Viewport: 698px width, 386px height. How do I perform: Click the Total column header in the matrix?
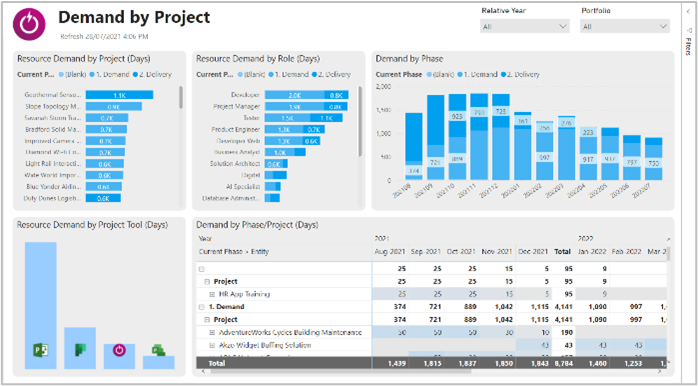(x=562, y=252)
